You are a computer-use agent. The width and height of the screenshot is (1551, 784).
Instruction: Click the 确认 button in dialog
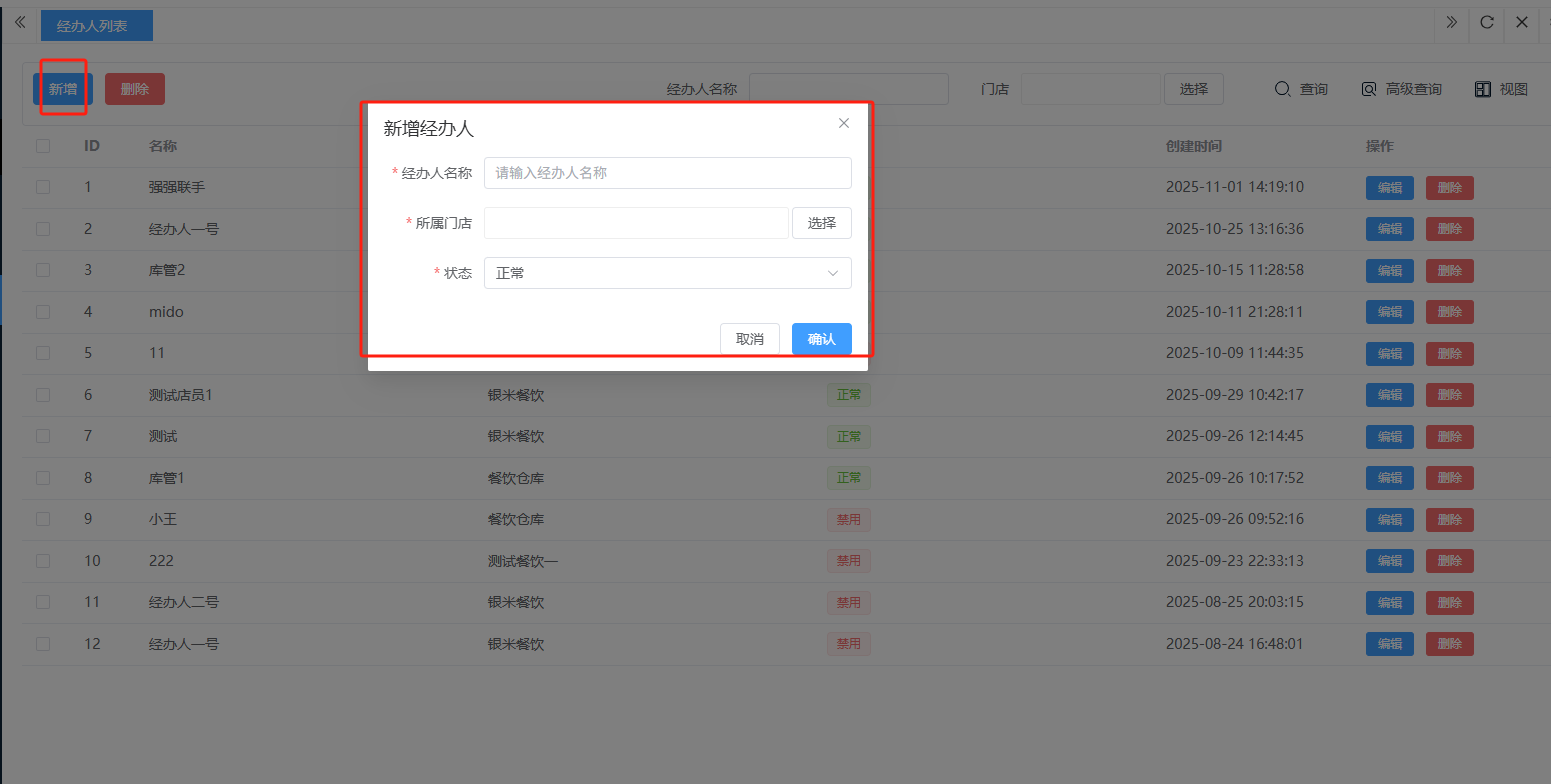[821, 339]
